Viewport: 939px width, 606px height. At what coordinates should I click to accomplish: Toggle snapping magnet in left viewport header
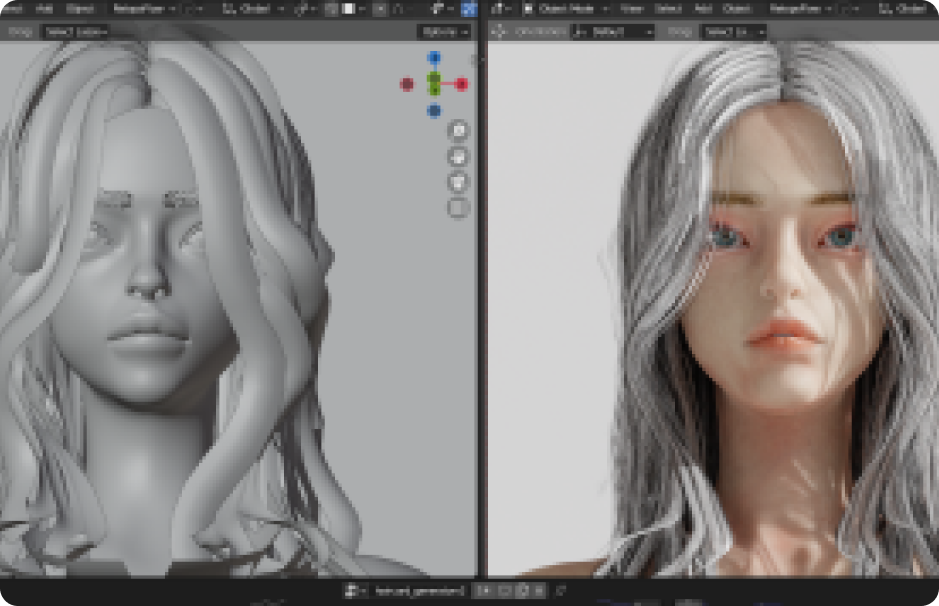[331, 8]
